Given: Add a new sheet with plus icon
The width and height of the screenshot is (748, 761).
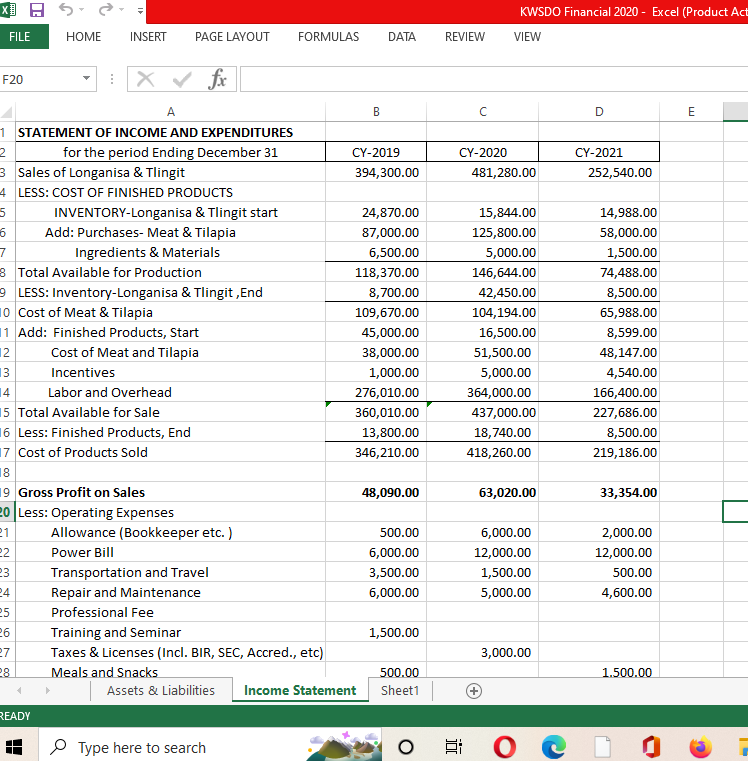Looking at the screenshot, I should coord(474,690).
